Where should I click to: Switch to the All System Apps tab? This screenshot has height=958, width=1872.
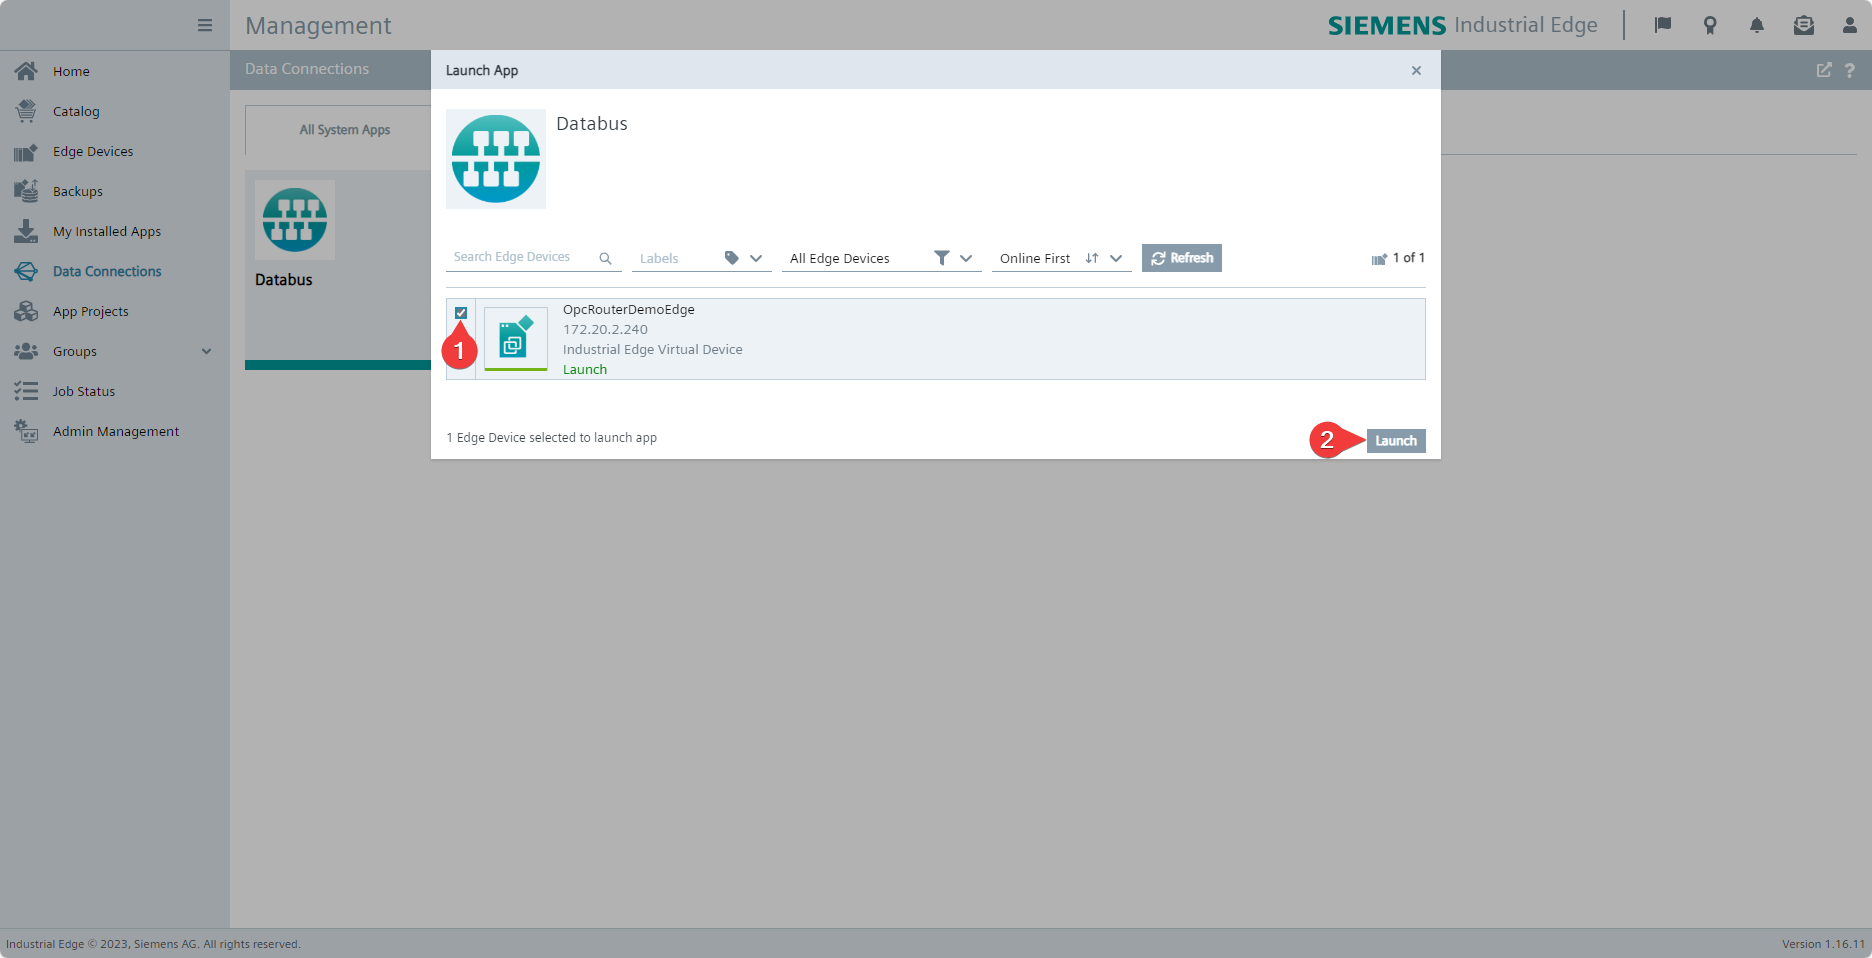click(x=344, y=130)
